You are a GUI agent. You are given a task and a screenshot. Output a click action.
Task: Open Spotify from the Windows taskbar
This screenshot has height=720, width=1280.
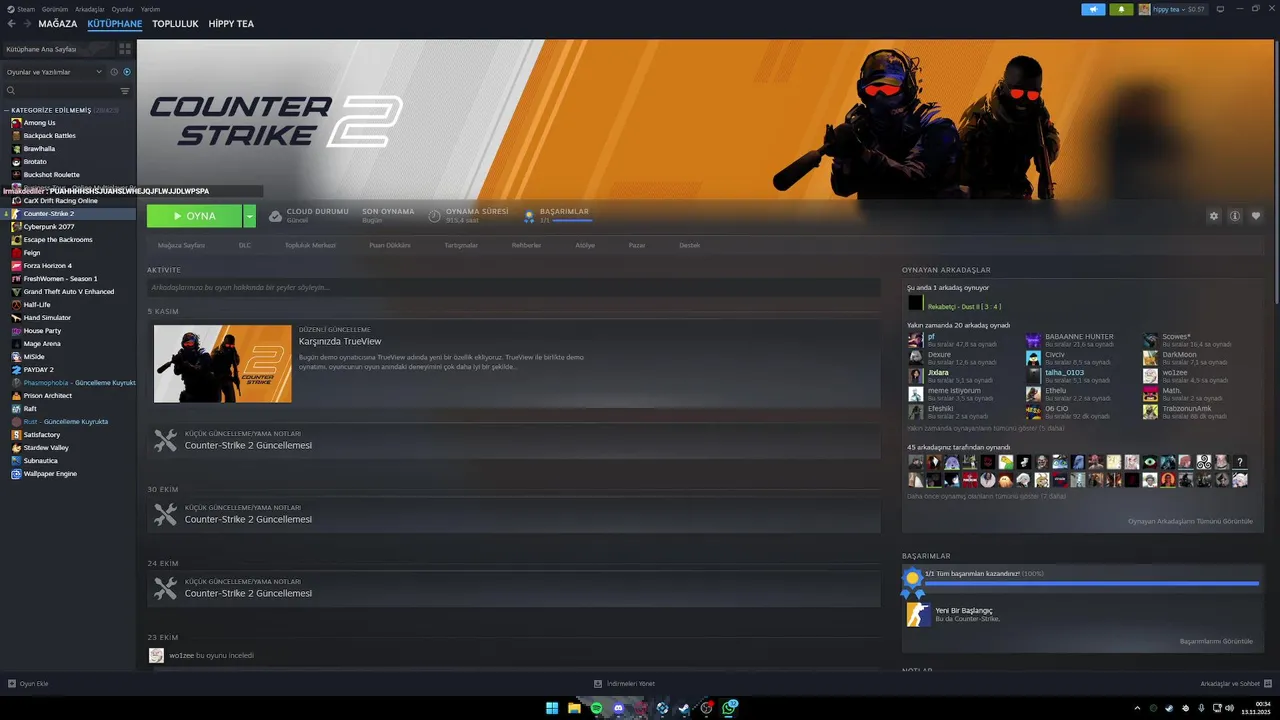click(596, 708)
